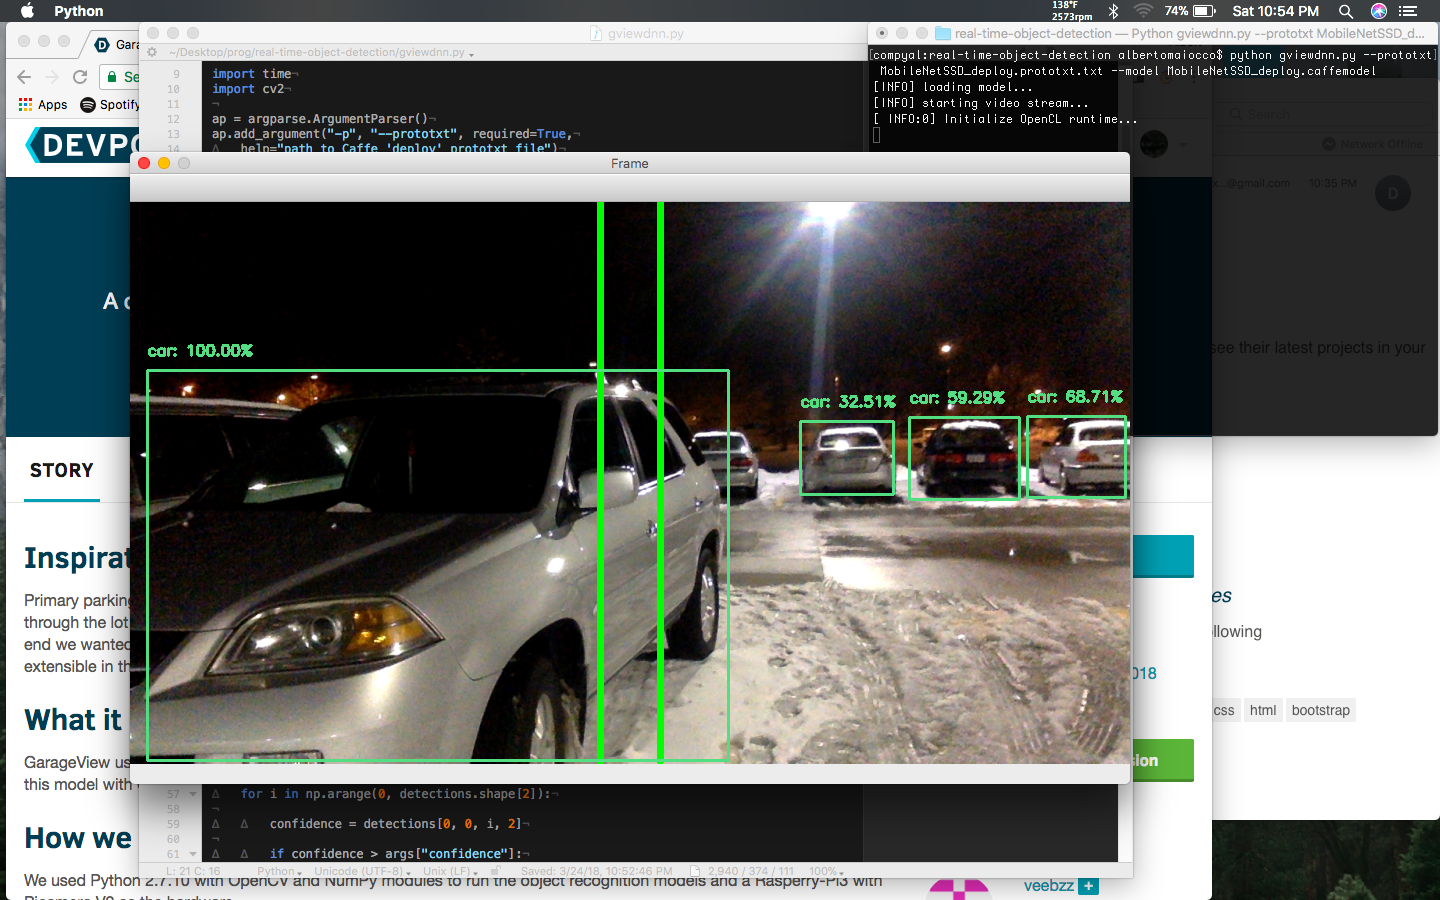Open Spotlight search in menu bar
The image size is (1440, 900).
click(1346, 11)
